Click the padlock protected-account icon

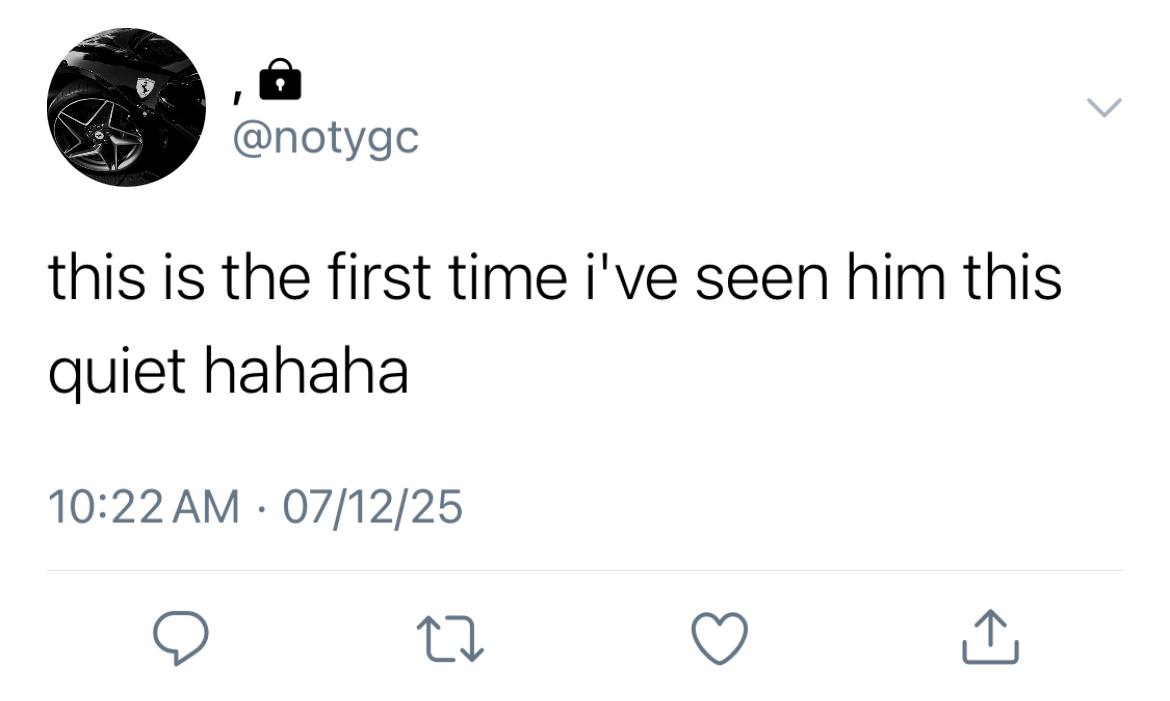pyautogui.click(x=280, y=79)
